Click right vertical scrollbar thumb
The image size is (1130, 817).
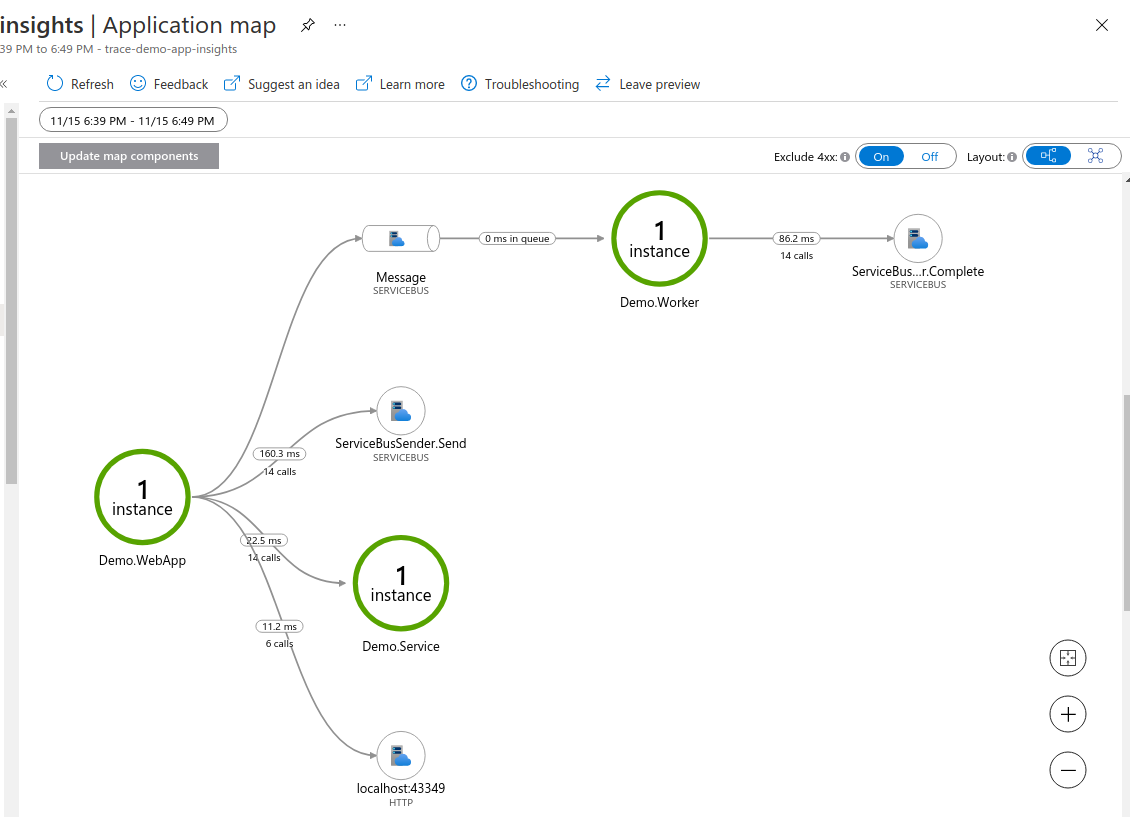(x=1126, y=503)
